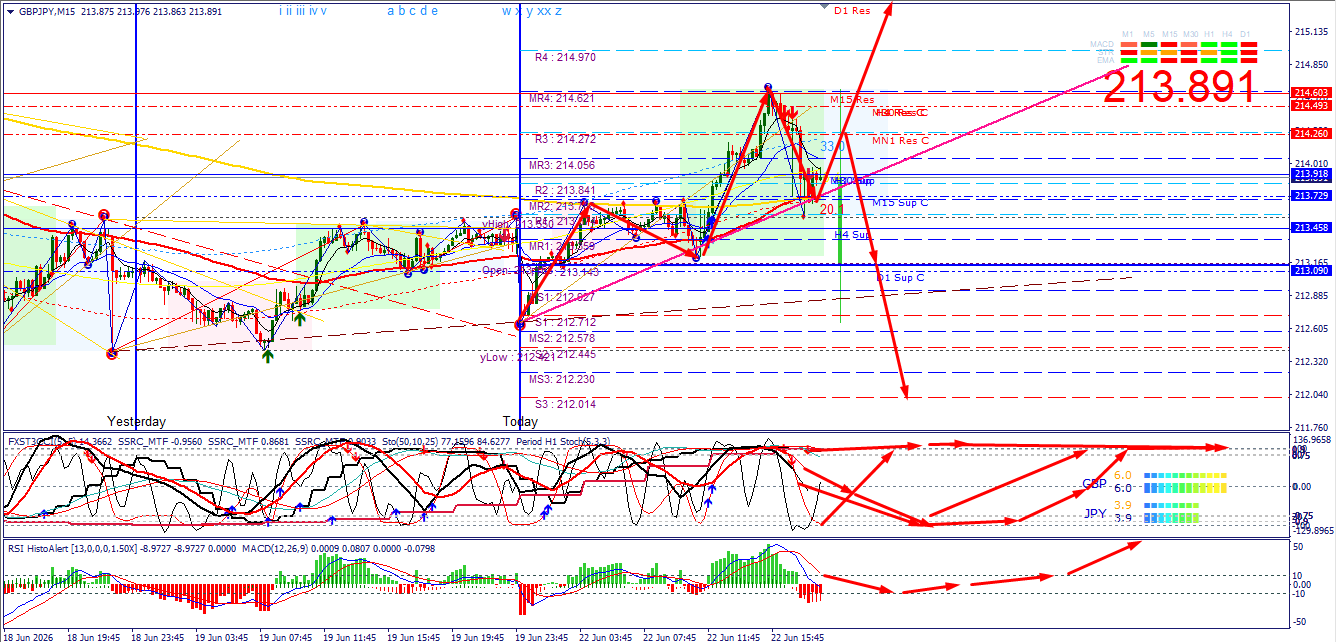Screen dimensions: 1336x642
Task: Click the MS2: 212.578 pivot label
Action: tap(562, 339)
